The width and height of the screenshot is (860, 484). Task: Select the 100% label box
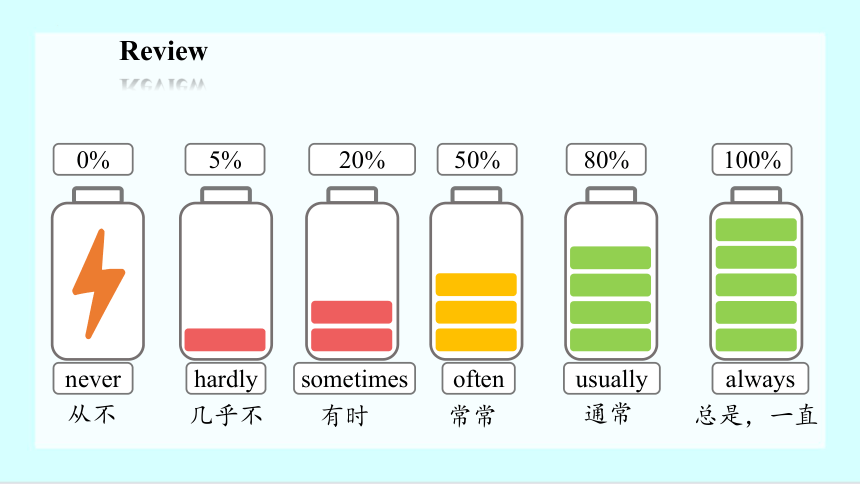tap(752, 160)
